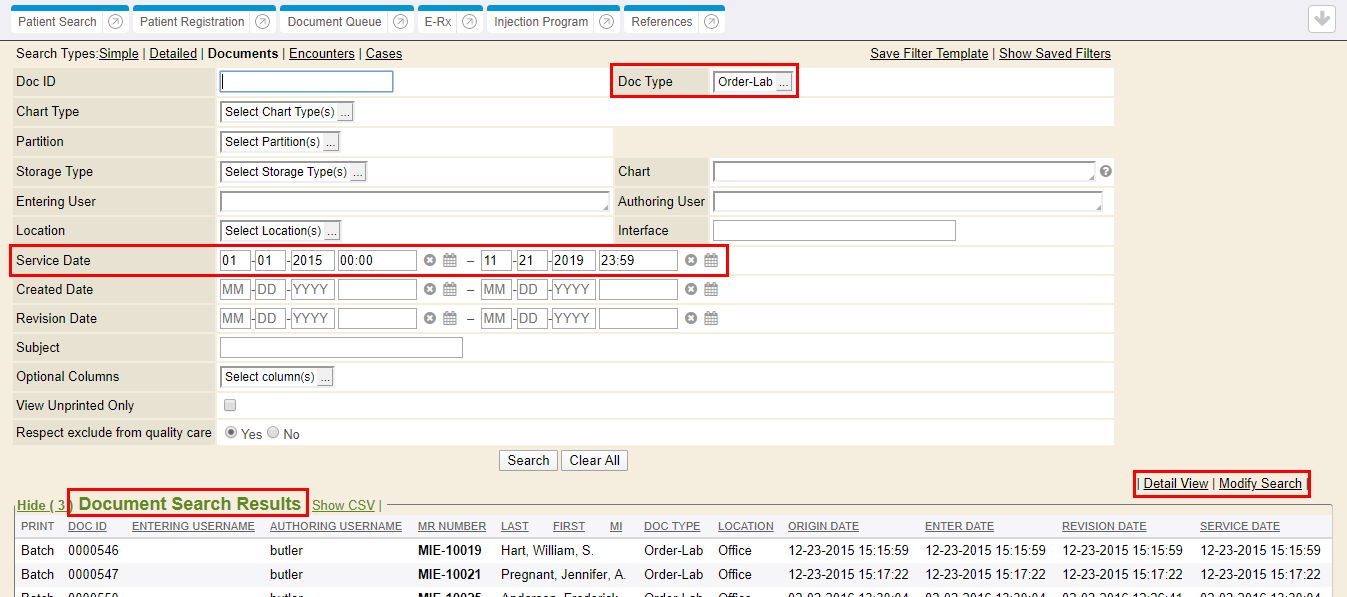Click the down arrow button at top right
Screen dimensions: 1347x597
tap(1321, 19)
